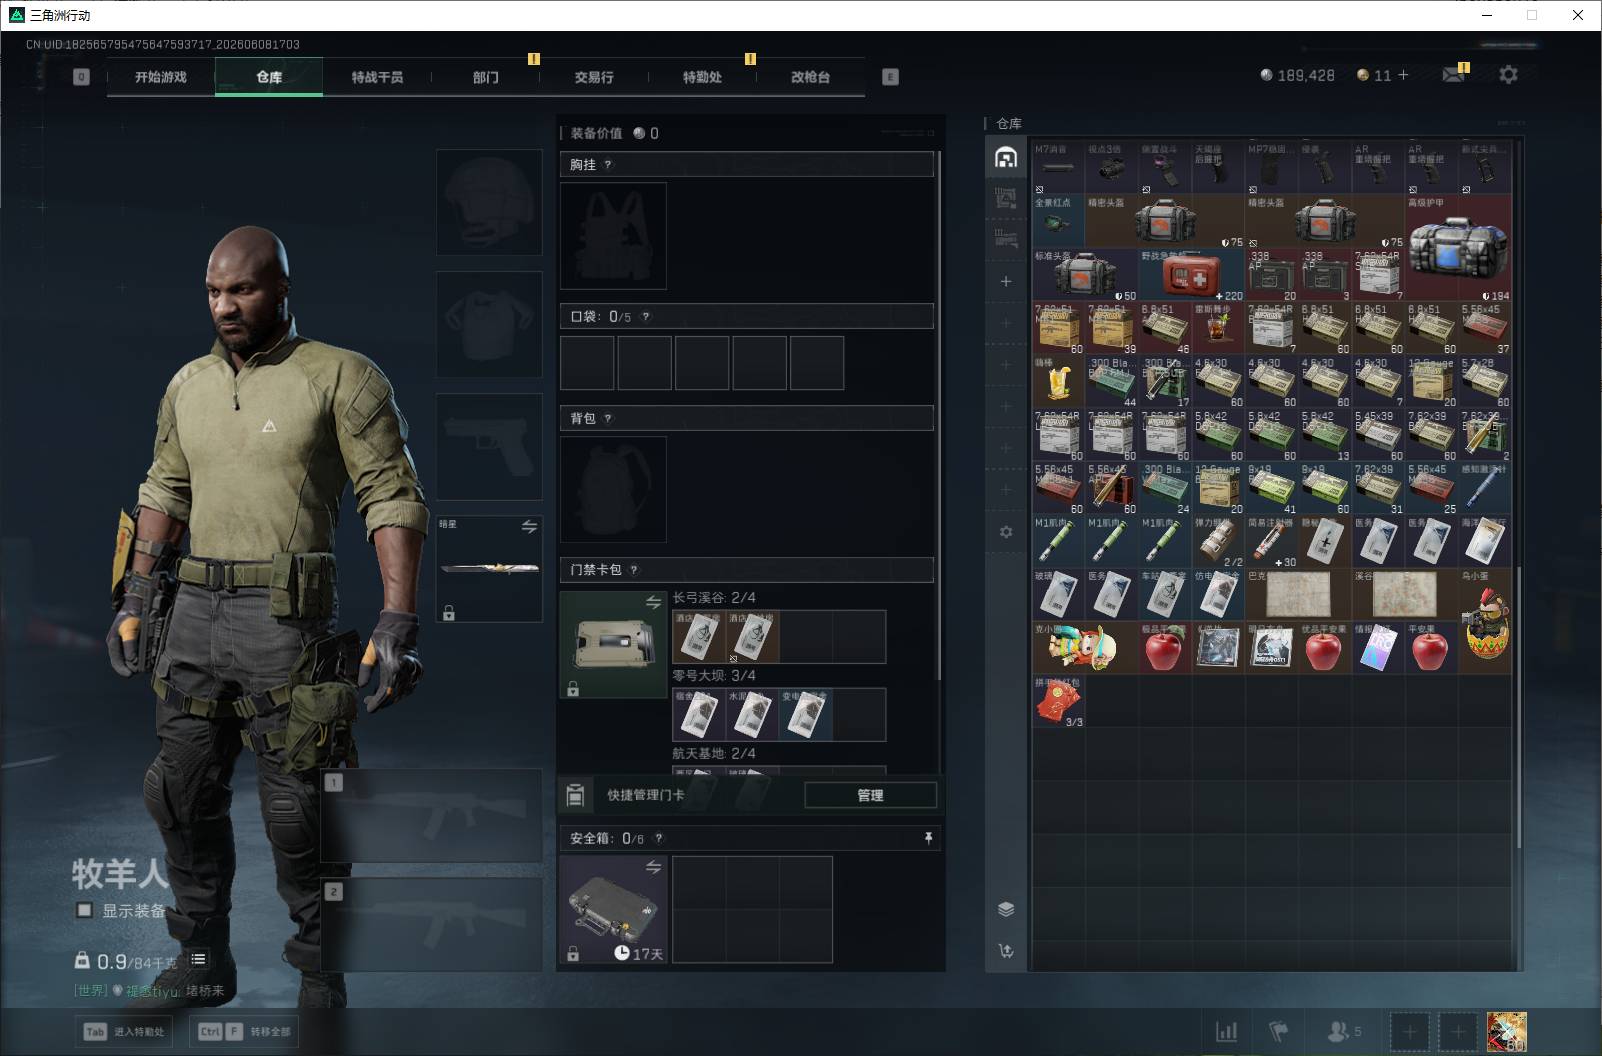Open the 开始游戏 tab
The width and height of the screenshot is (1602, 1056).
click(x=161, y=77)
